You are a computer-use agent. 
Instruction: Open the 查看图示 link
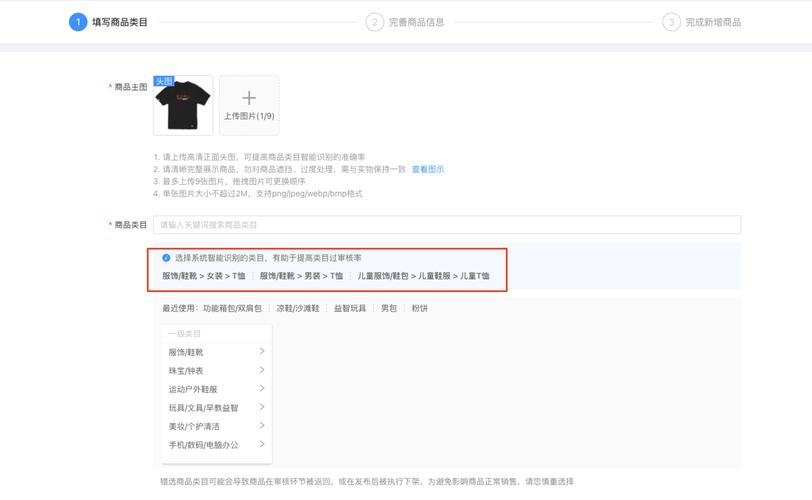pos(428,169)
